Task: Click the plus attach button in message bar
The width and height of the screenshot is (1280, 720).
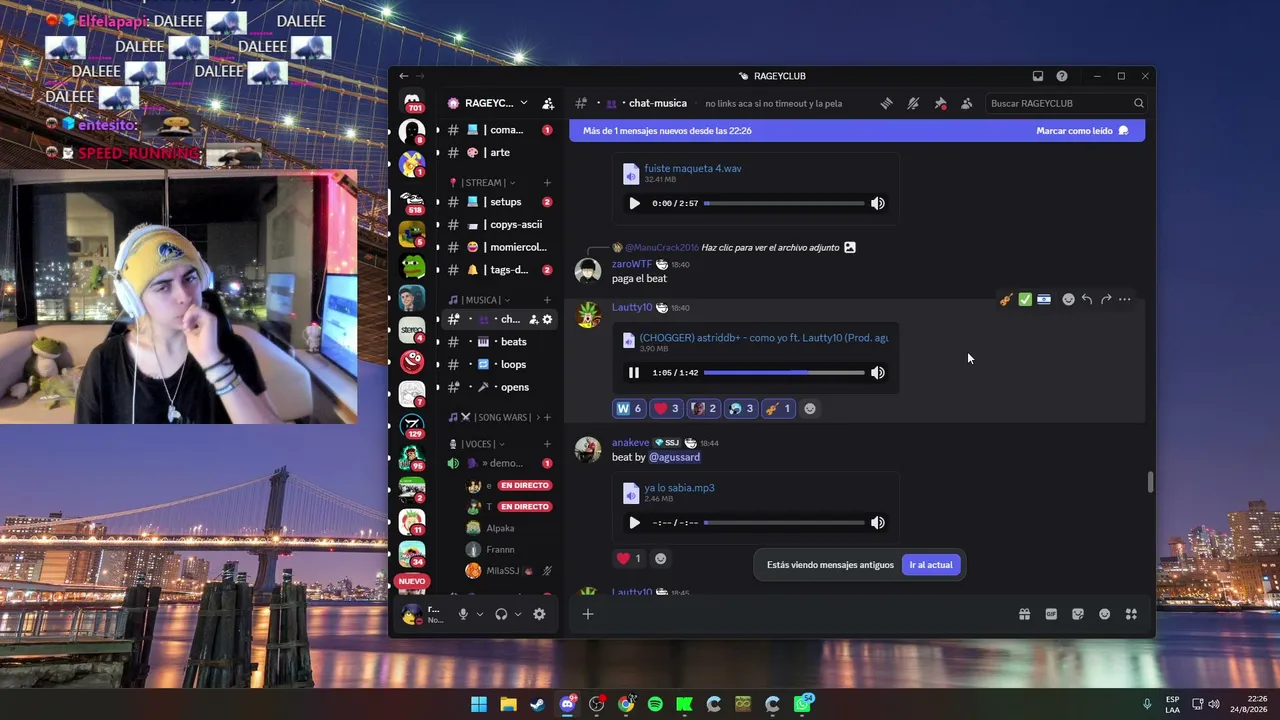Action: click(x=588, y=614)
